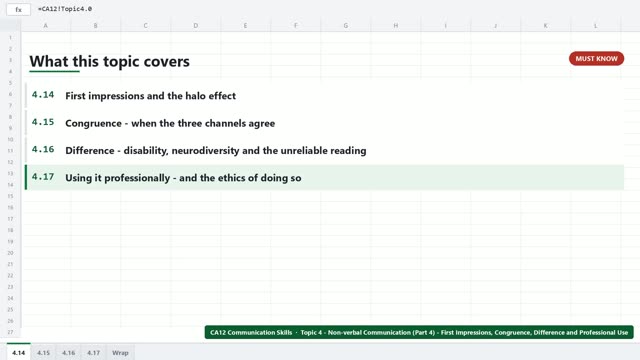
Task: Switch to the 4.17 sheet tab
Action: (93, 353)
